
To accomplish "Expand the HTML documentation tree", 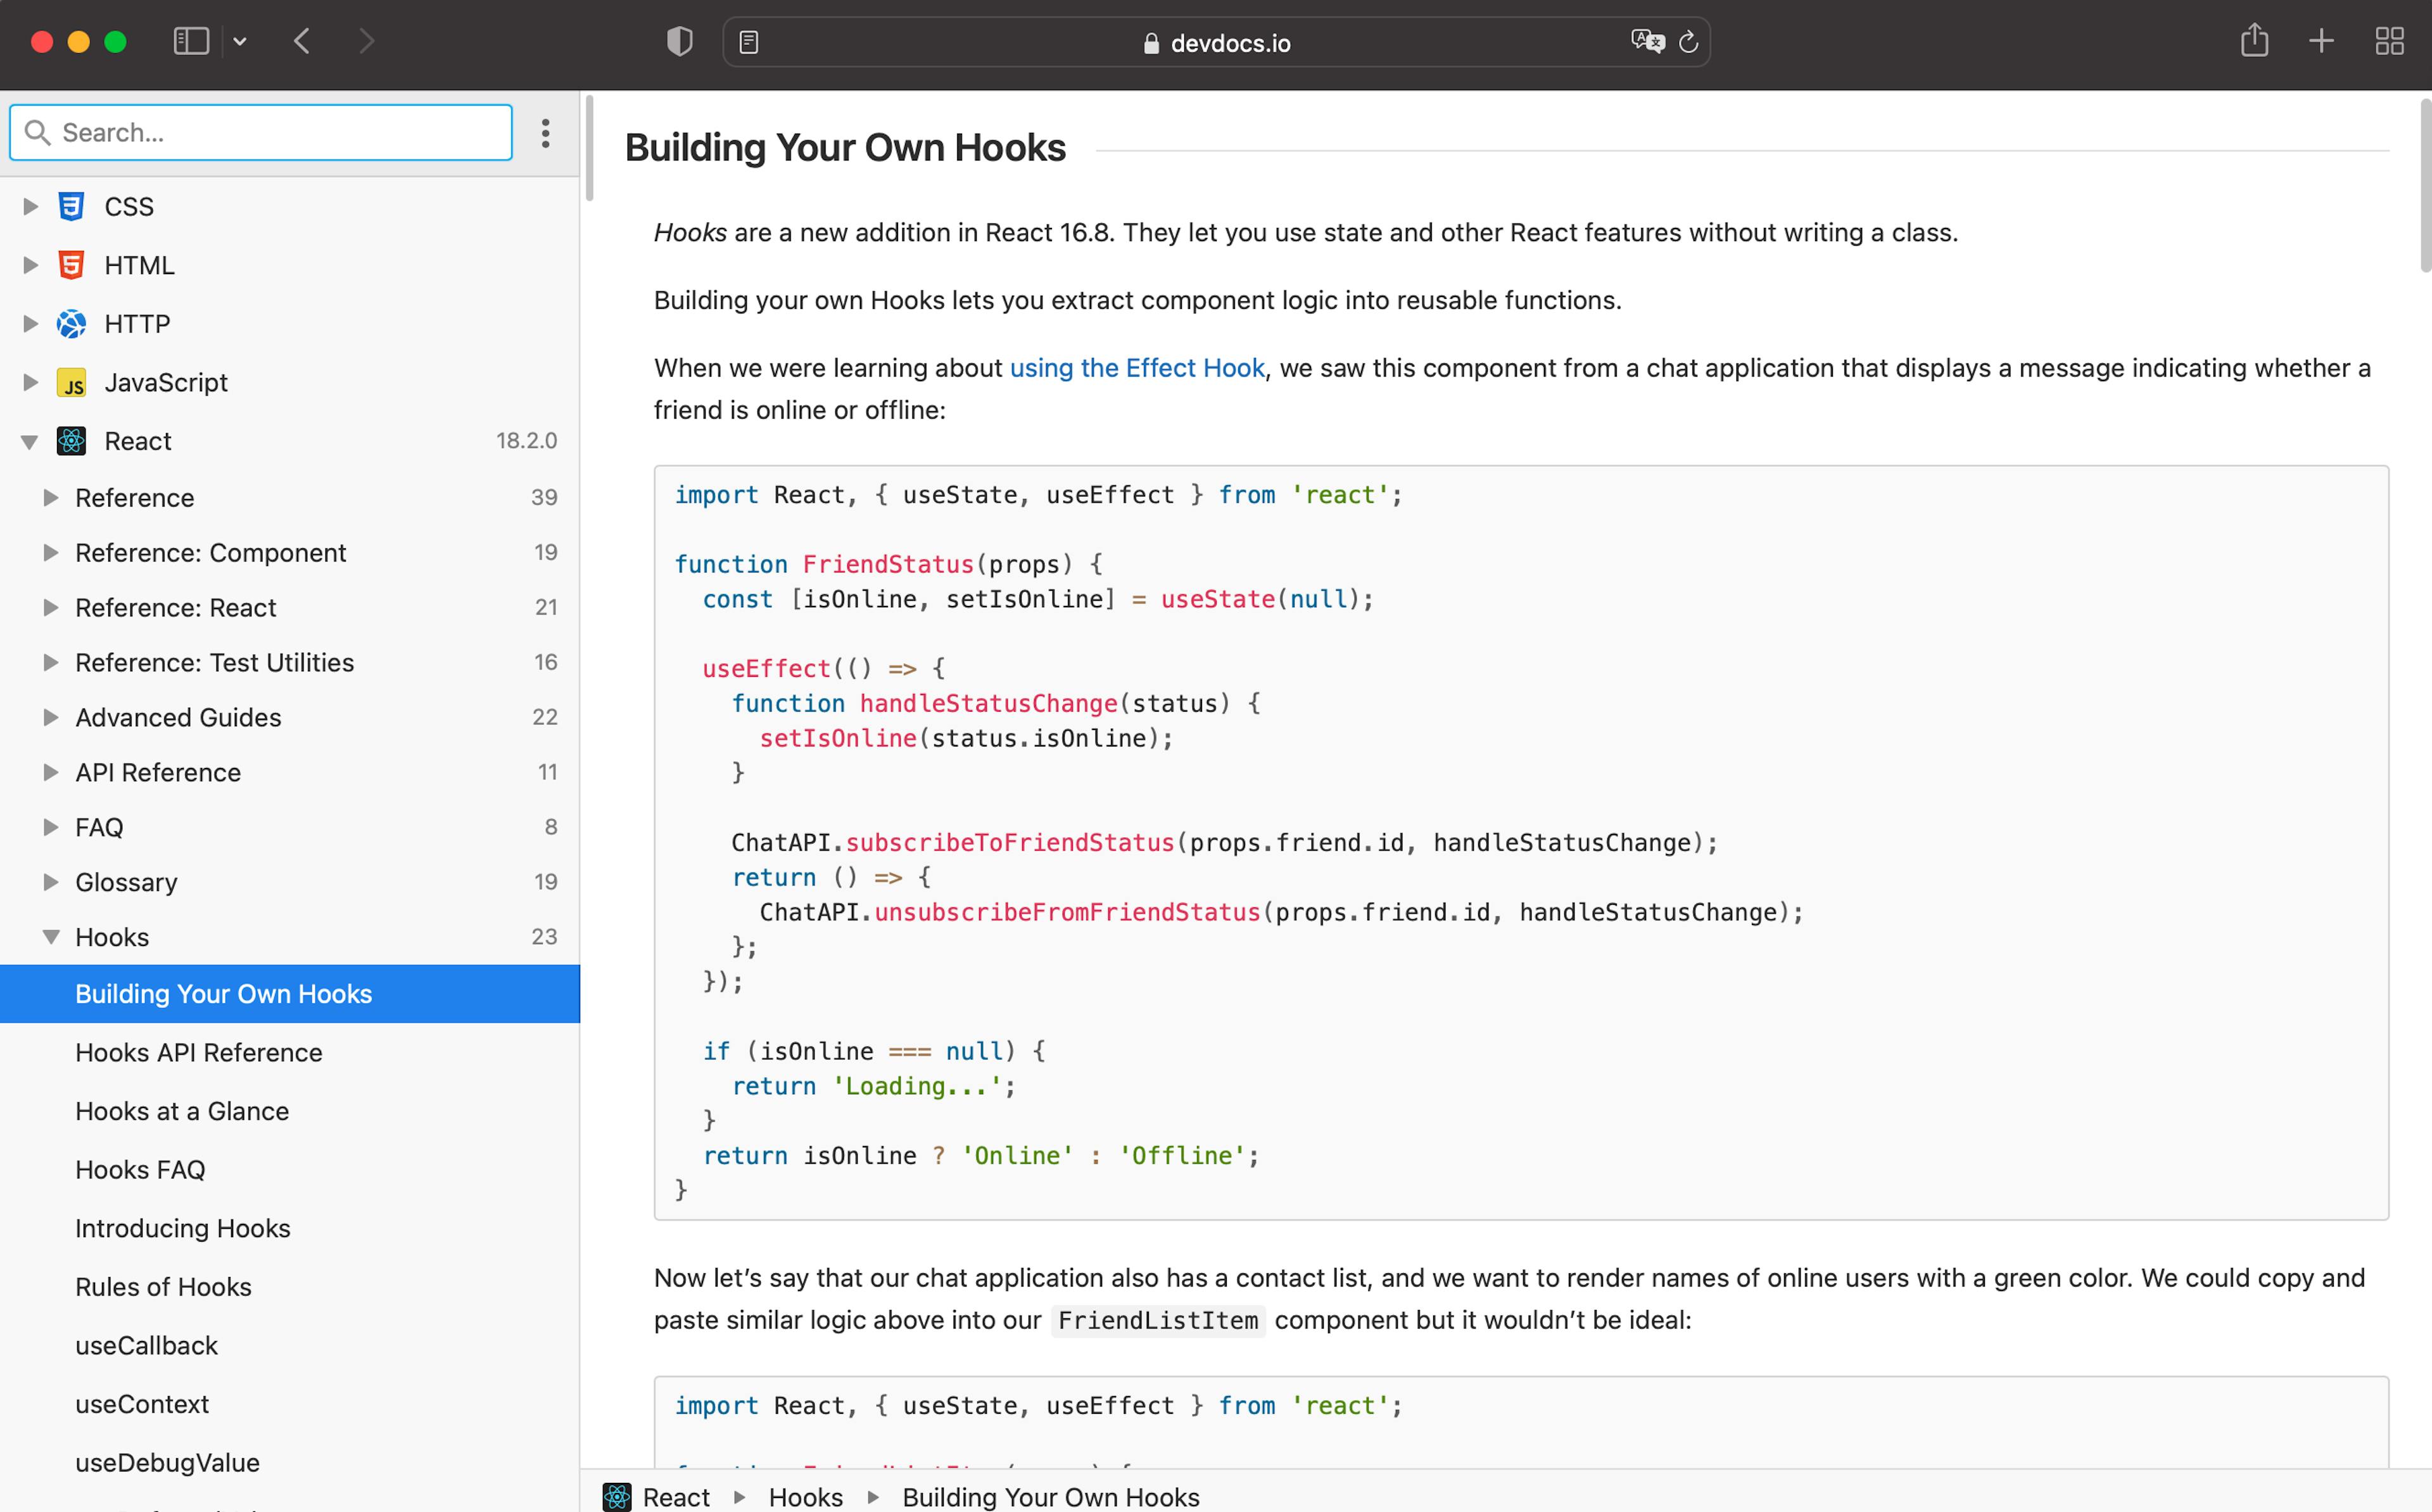I will pos(30,265).
